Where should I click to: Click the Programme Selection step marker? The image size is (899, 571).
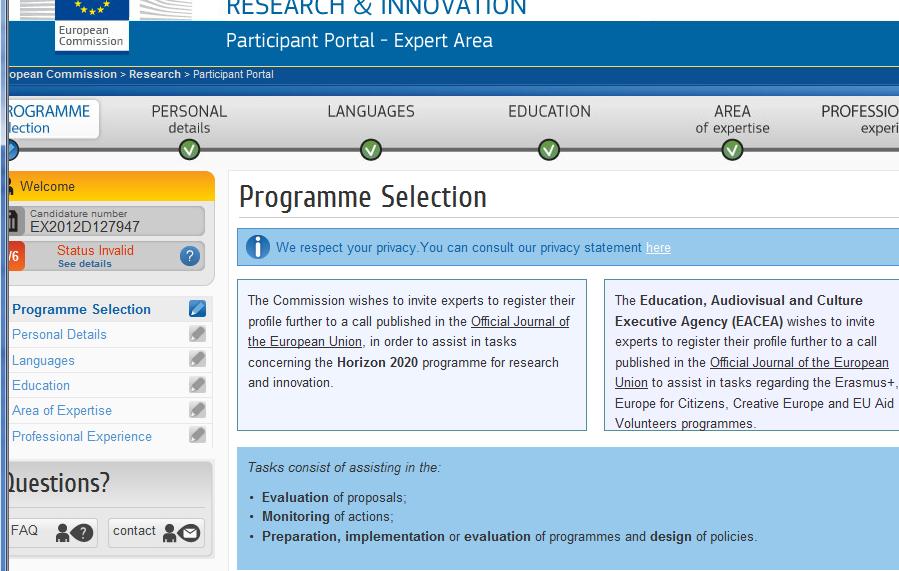(13, 150)
